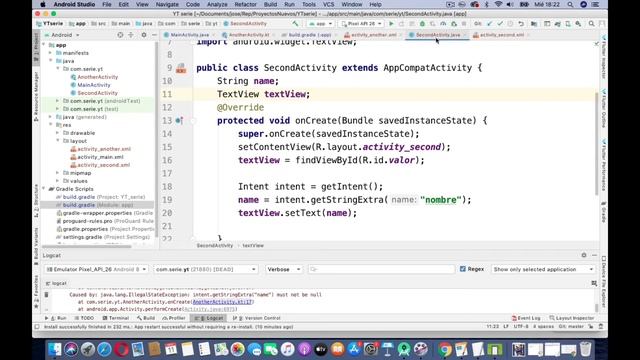Image resolution: width=640 pixels, height=360 pixels.
Task: Click the Apple menu logo
Action: click(42, 4)
